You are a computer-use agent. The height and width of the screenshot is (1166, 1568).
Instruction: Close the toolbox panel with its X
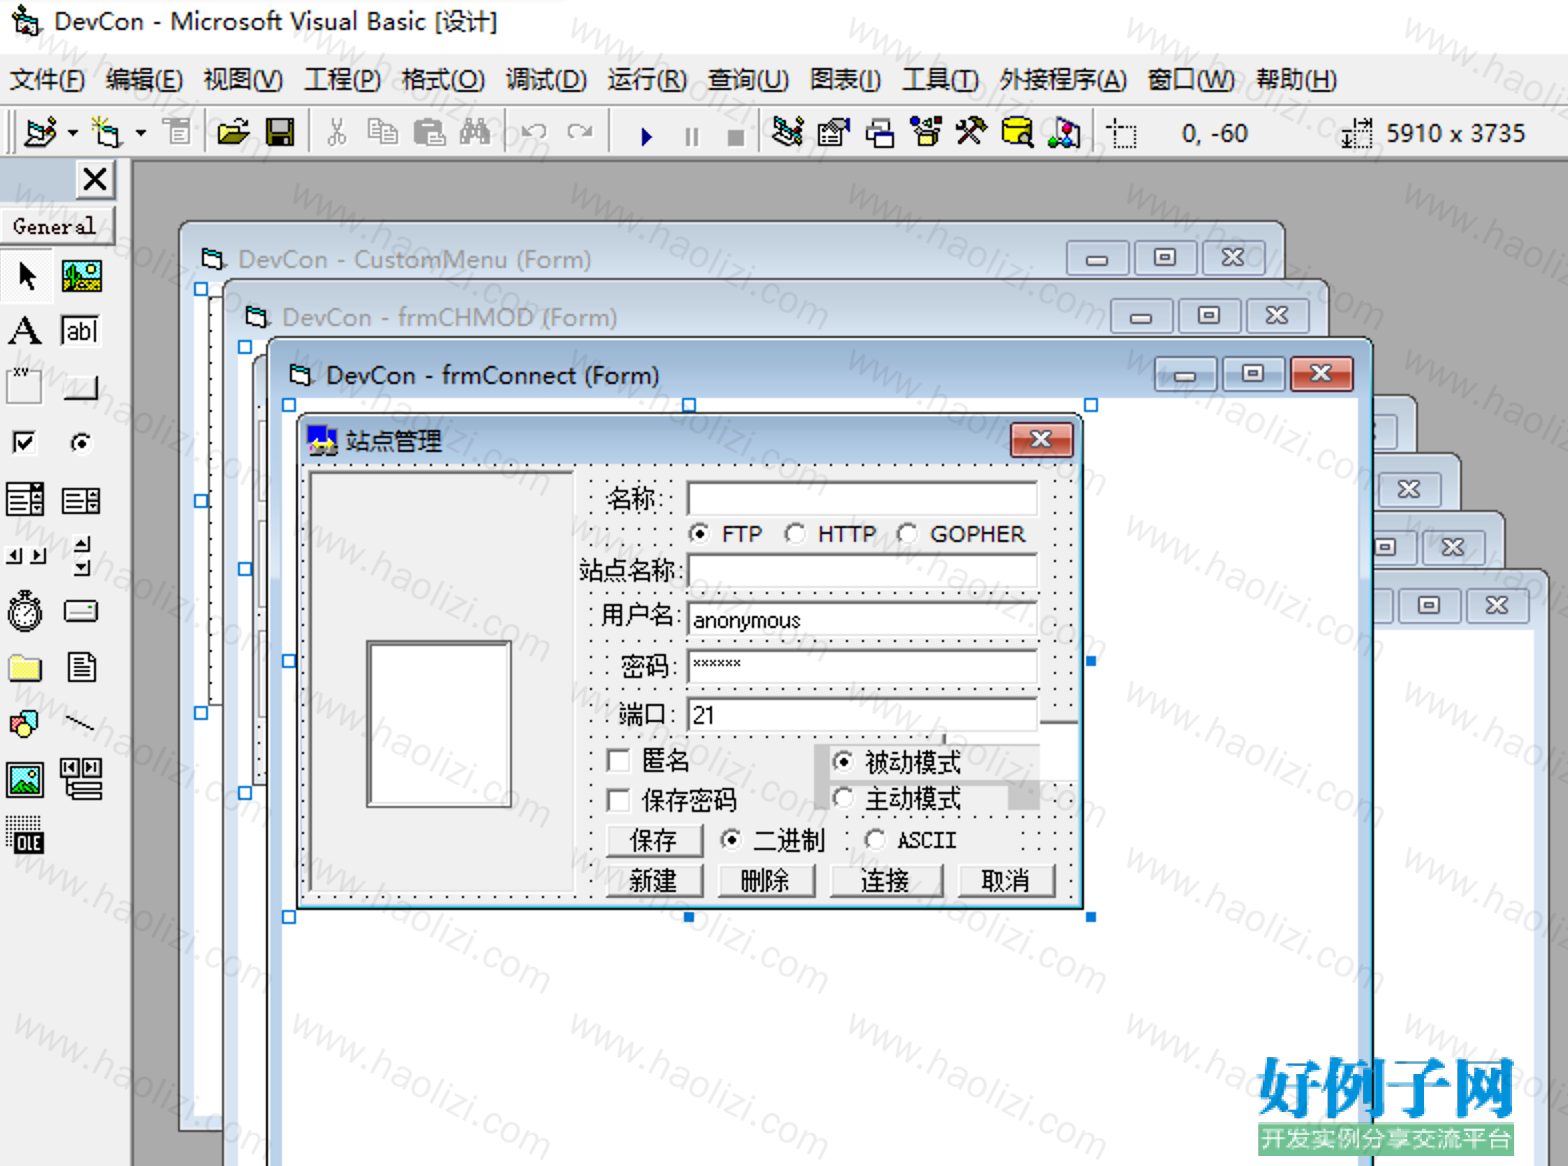(95, 180)
